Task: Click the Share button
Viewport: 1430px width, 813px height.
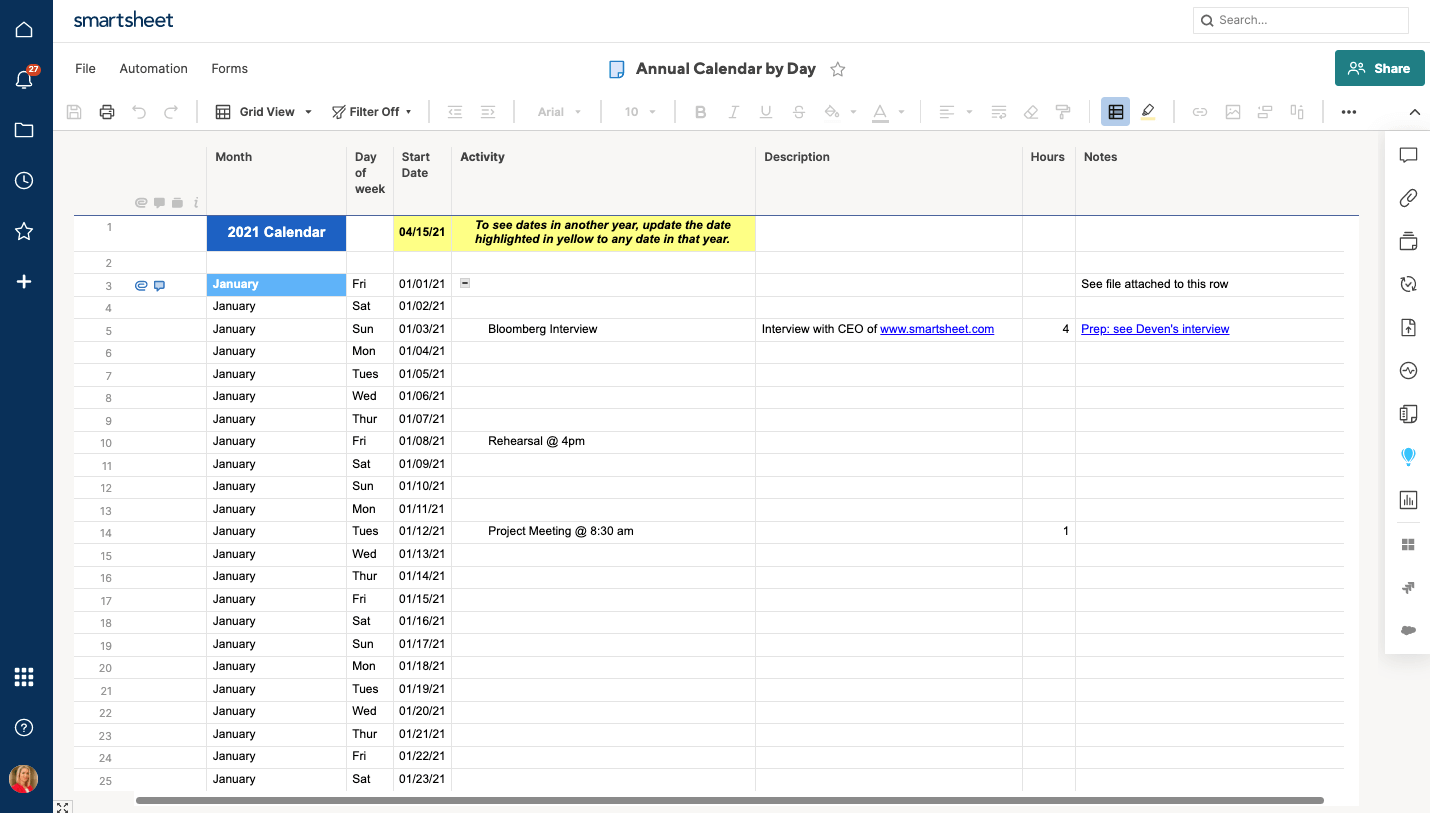Action: point(1379,68)
